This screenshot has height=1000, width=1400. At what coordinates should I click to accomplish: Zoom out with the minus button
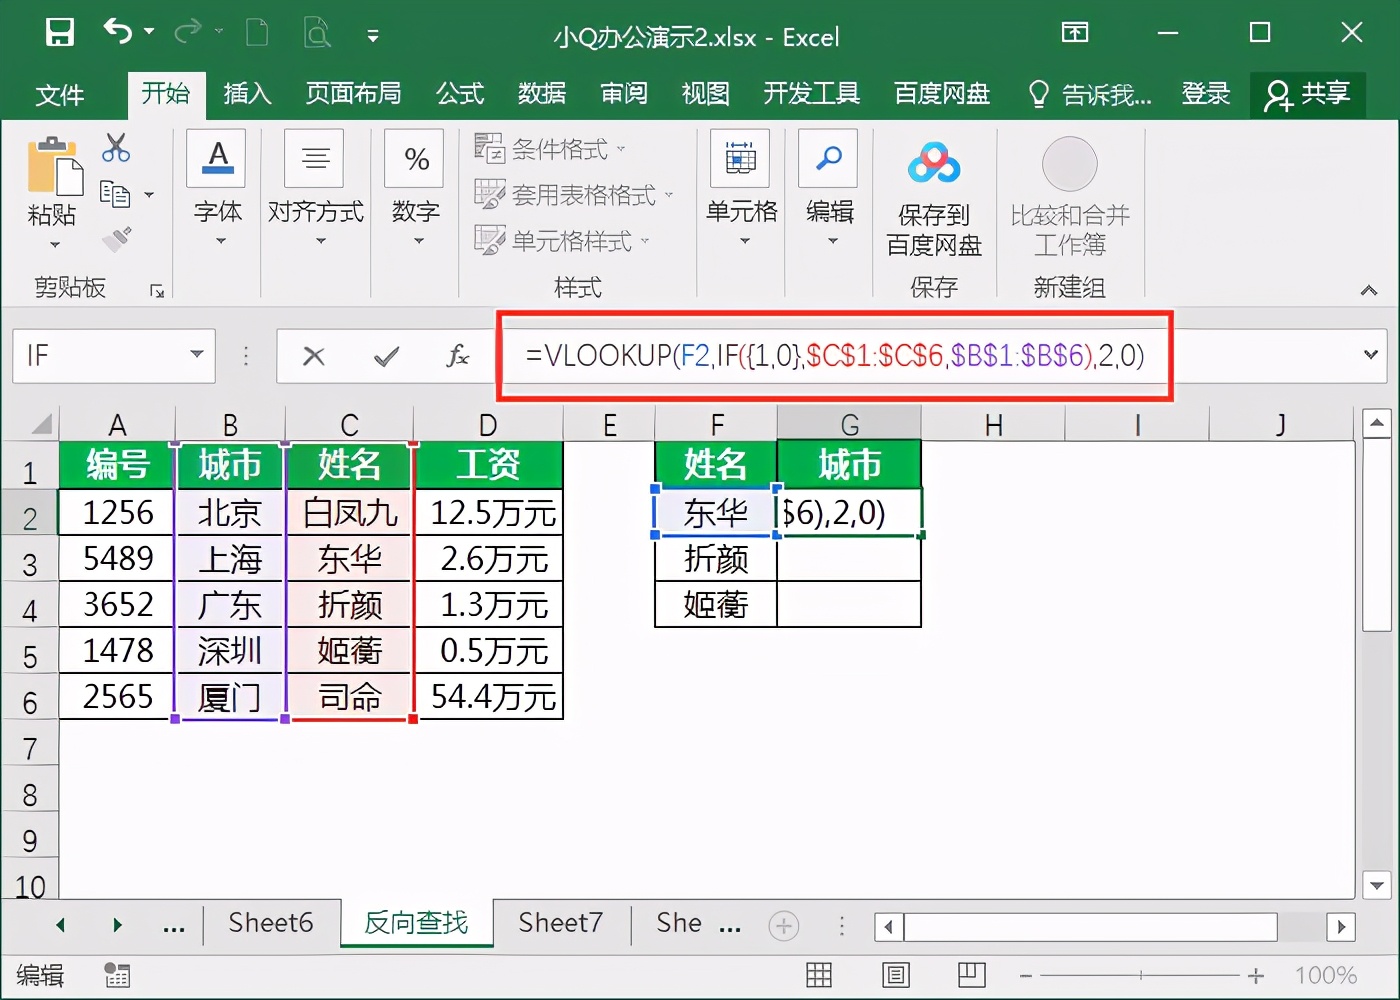(1026, 975)
